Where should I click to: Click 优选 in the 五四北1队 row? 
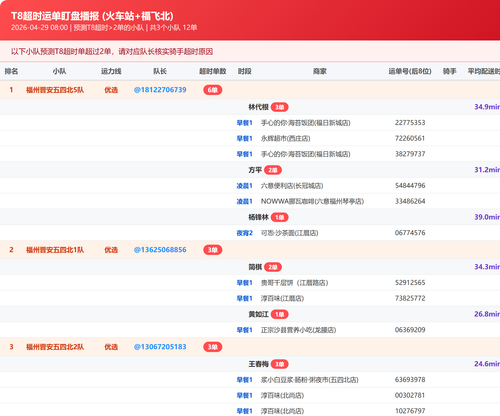pos(111,250)
